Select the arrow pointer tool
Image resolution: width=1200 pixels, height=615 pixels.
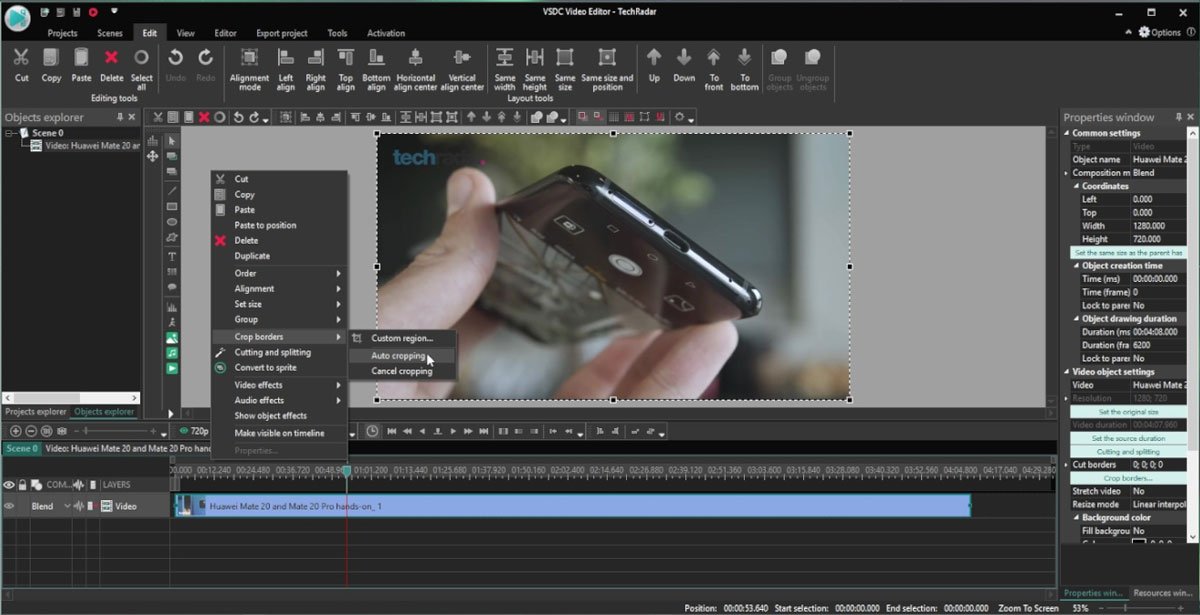click(172, 141)
